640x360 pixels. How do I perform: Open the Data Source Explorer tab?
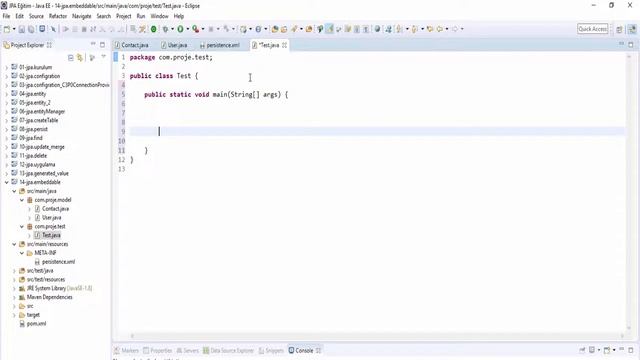click(x=229, y=351)
